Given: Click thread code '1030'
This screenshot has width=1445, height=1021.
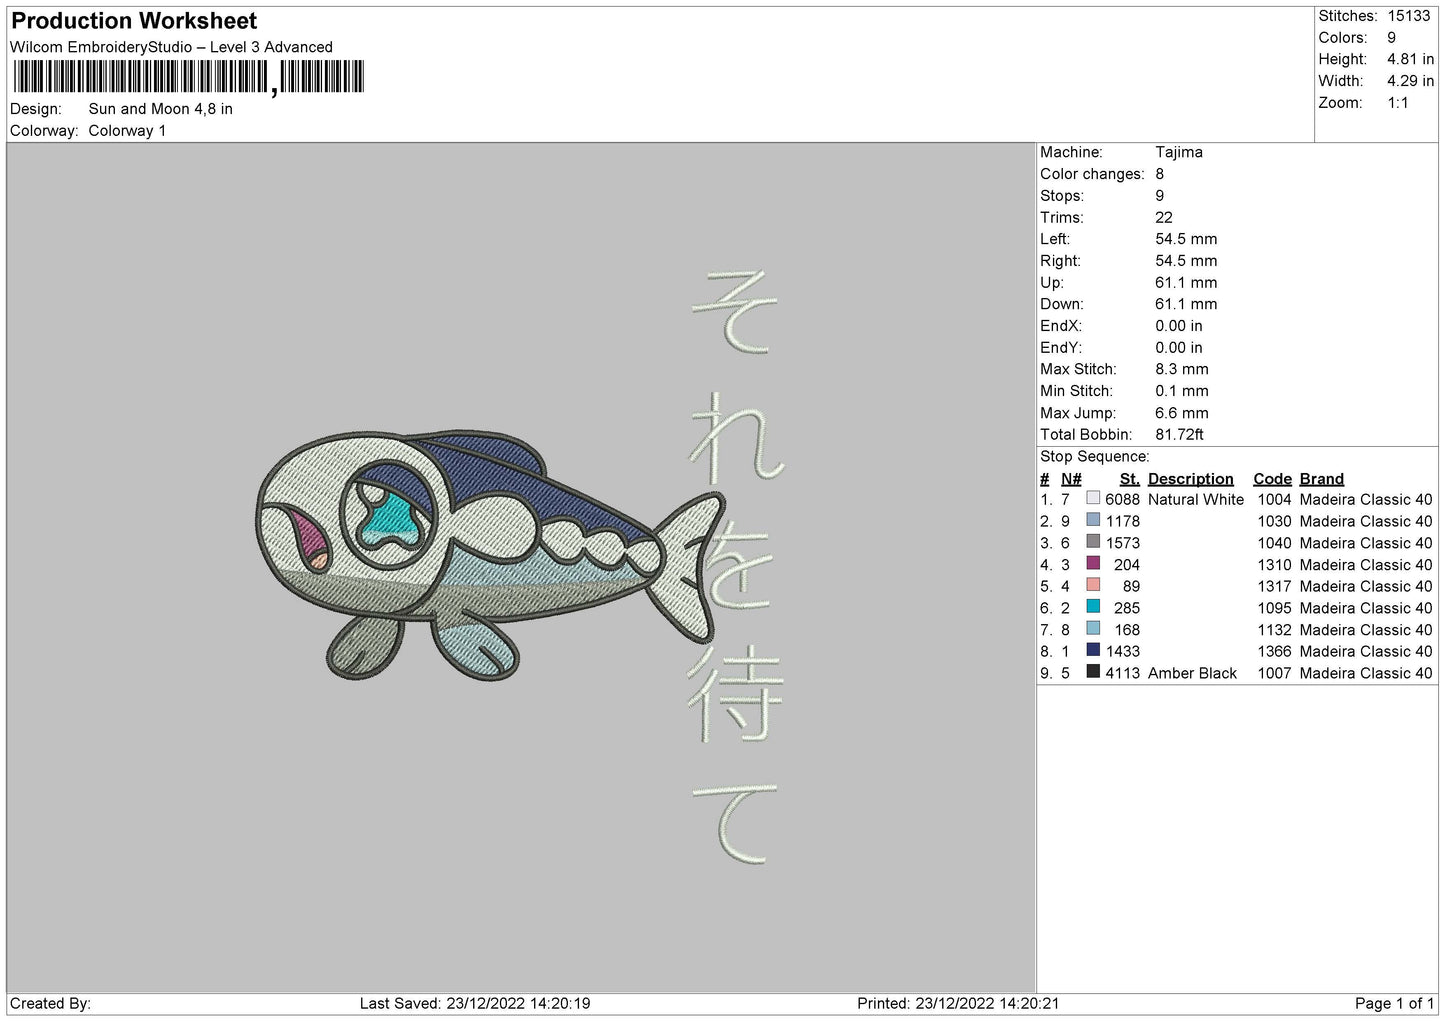Looking at the screenshot, I should click(1274, 521).
